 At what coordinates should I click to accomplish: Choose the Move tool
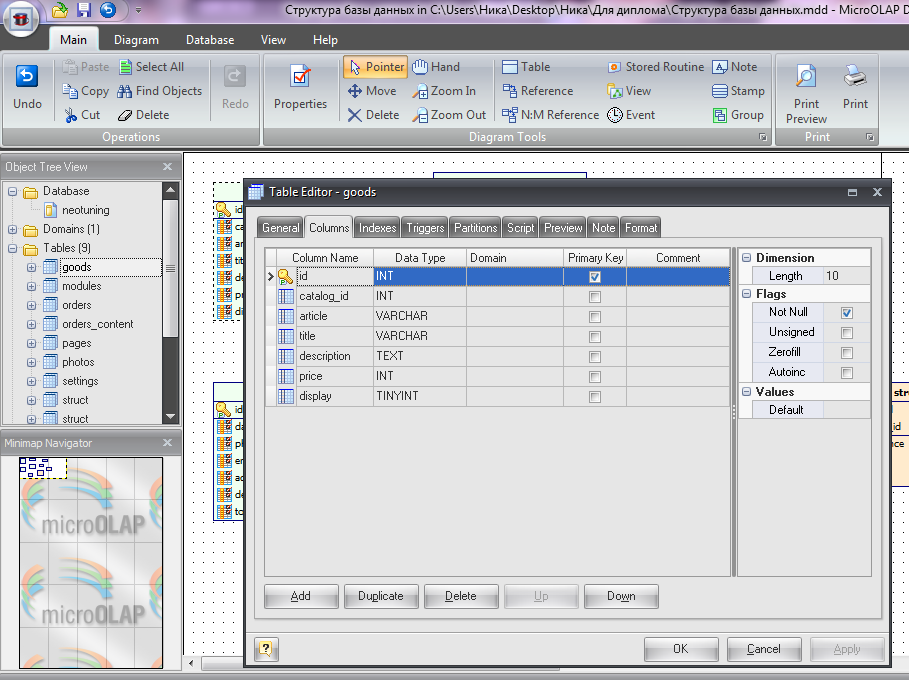(372, 91)
